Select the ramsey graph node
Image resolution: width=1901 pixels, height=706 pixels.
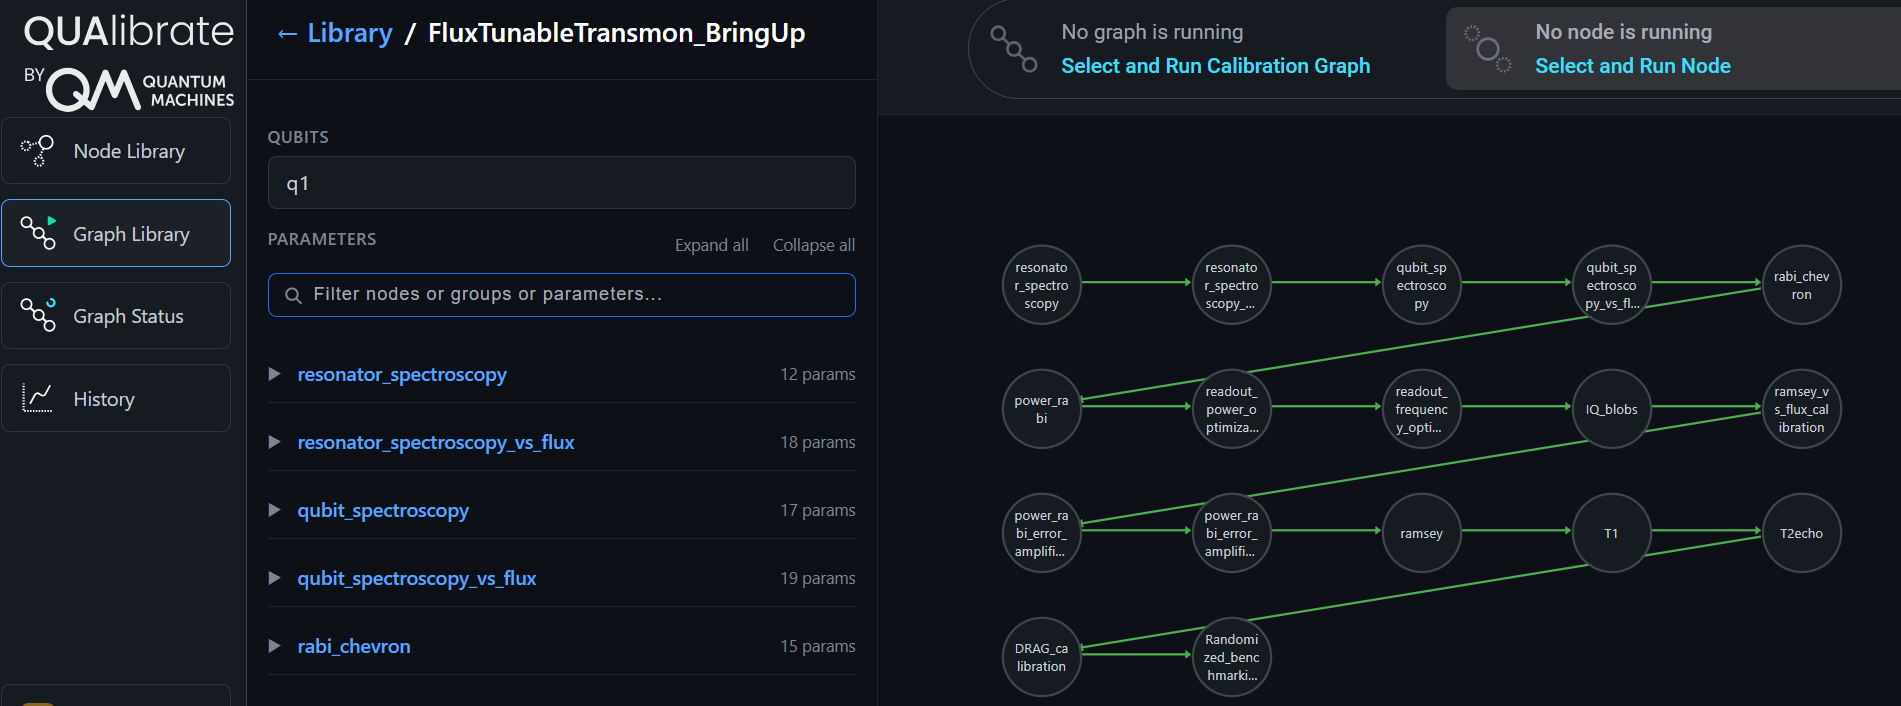[x=1421, y=533]
